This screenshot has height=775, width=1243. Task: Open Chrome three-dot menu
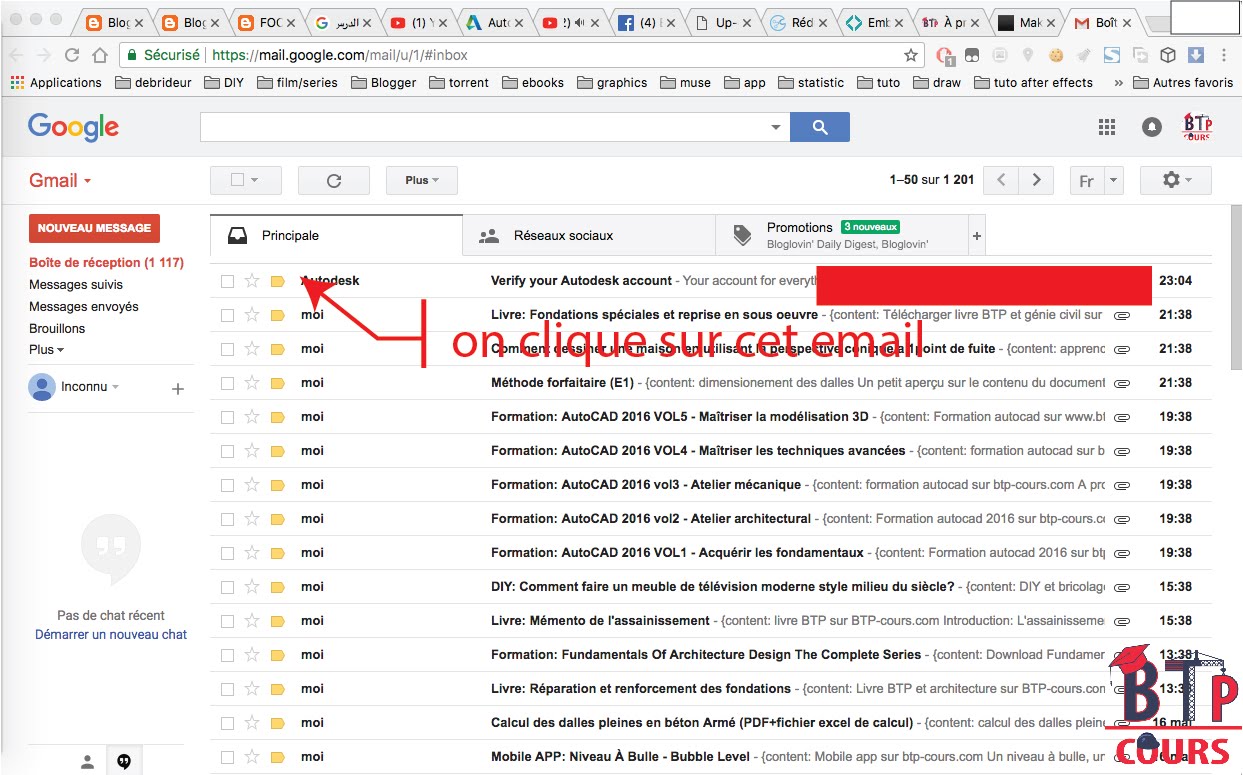coord(1226,56)
